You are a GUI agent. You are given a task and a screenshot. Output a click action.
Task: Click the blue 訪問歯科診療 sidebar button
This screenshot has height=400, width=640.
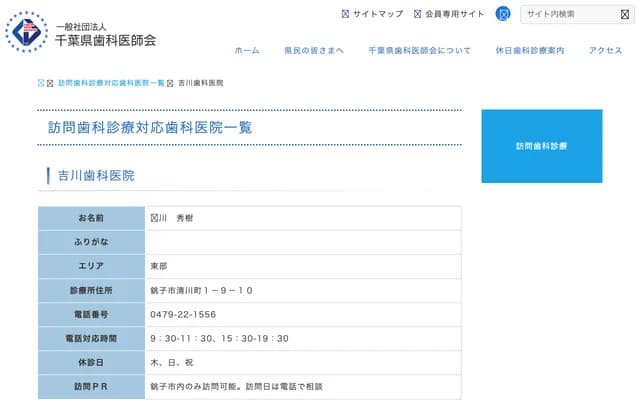tap(541, 146)
